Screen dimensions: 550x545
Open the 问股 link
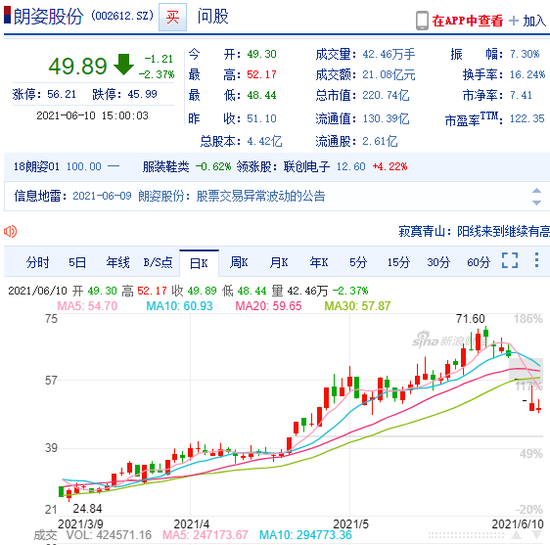tap(213, 16)
